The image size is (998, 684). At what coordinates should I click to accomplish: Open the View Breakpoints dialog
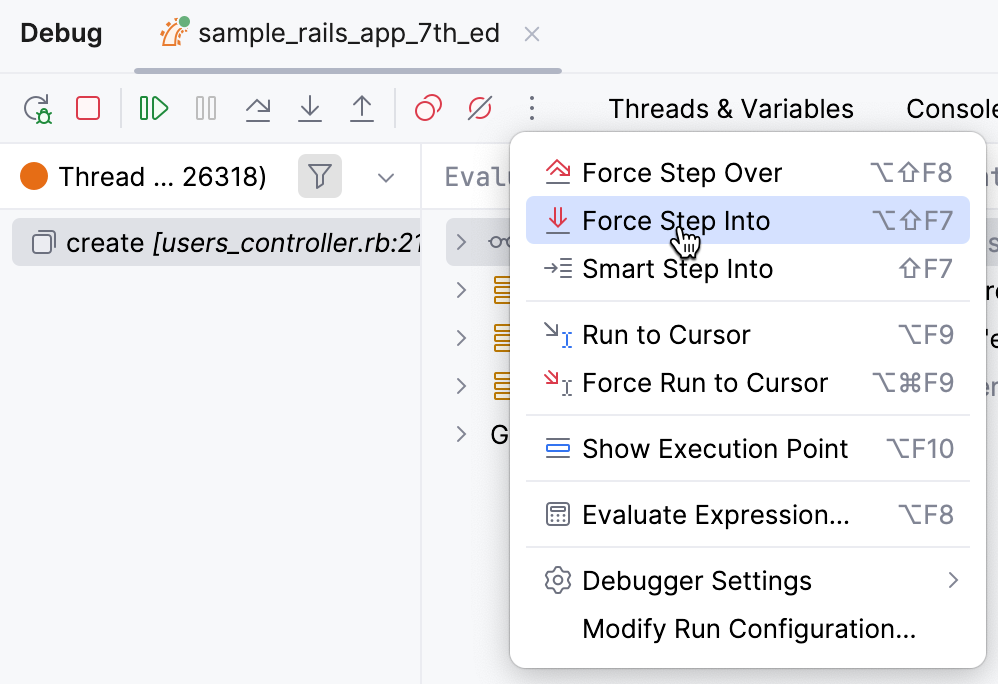click(x=427, y=108)
